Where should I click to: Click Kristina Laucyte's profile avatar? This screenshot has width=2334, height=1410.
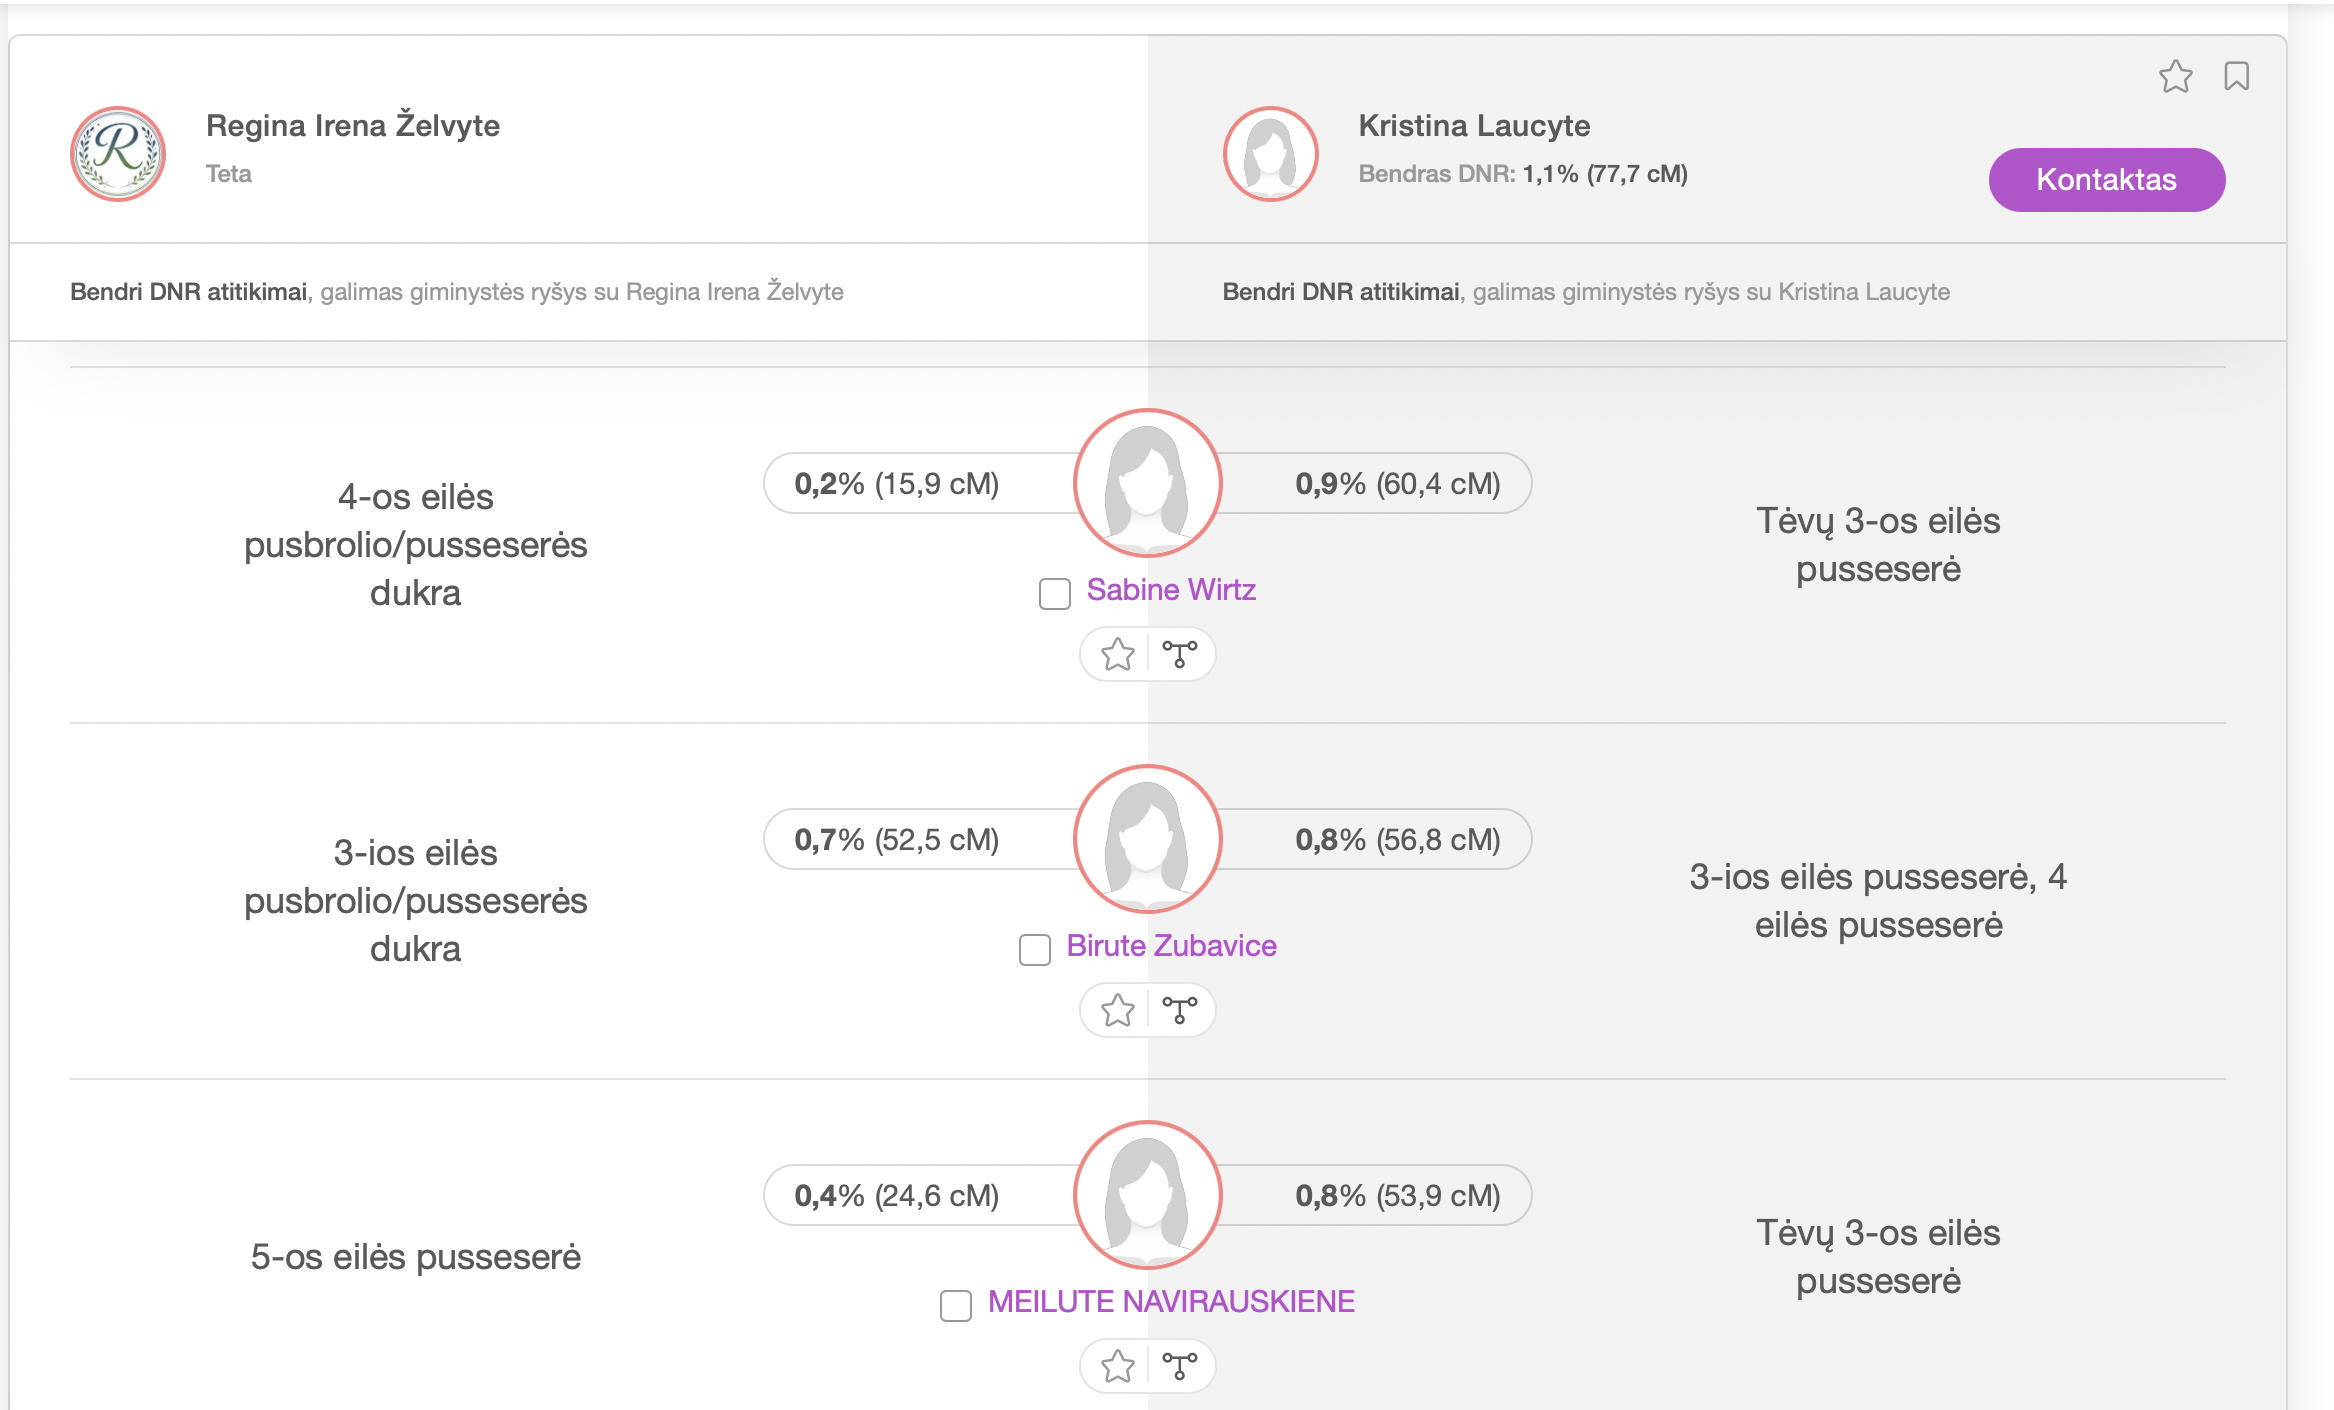[x=1271, y=154]
